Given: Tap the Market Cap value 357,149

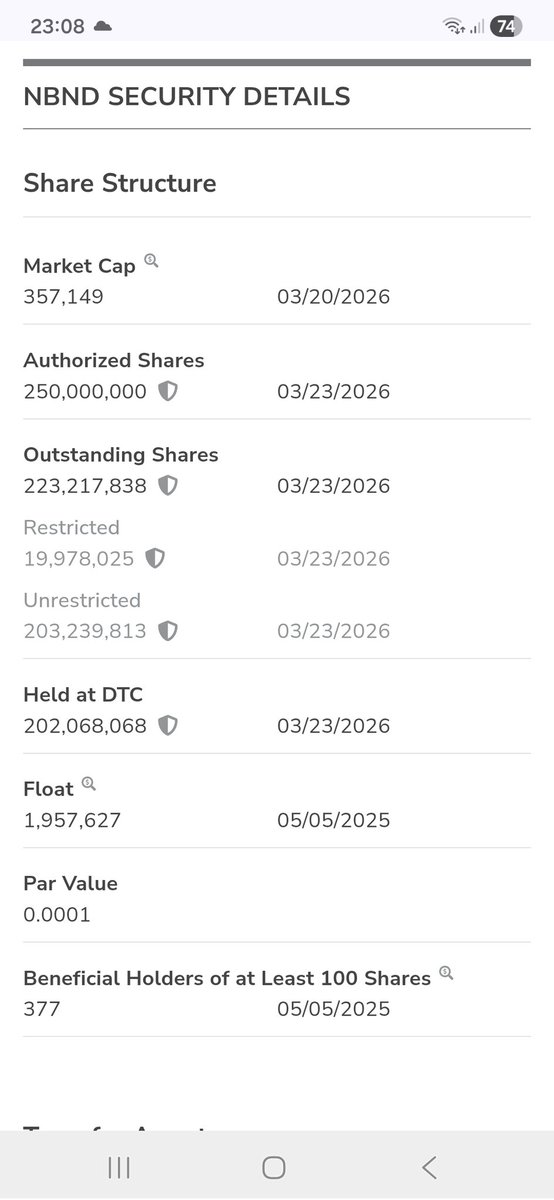Looking at the screenshot, I should tap(63, 297).
